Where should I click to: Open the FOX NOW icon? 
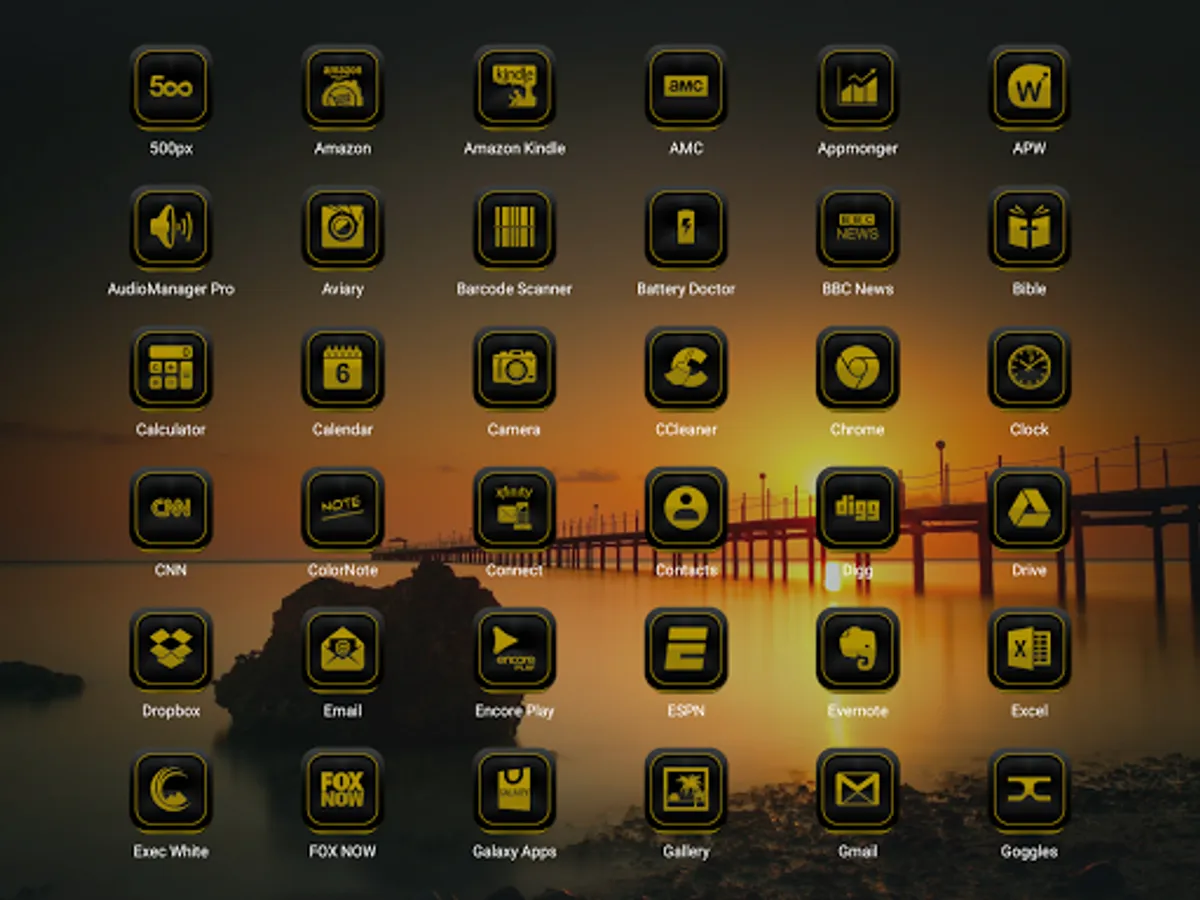342,790
